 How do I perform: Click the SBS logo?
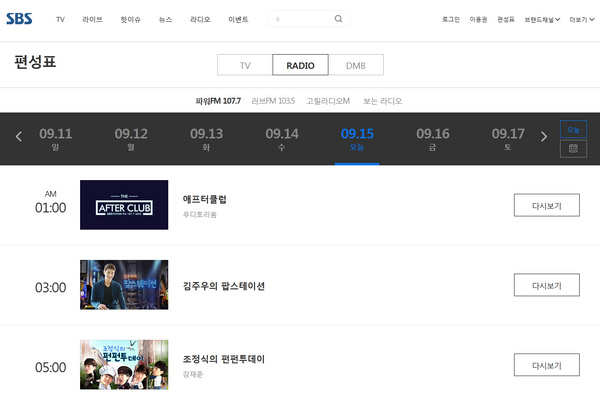[x=19, y=19]
